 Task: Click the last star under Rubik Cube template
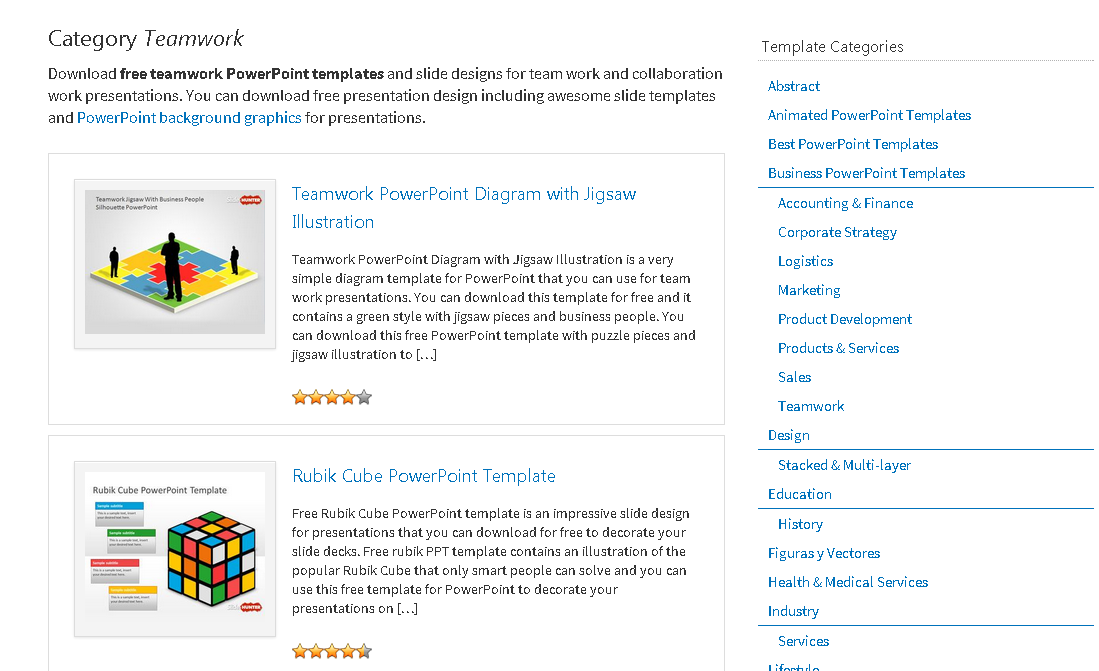point(364,651)
